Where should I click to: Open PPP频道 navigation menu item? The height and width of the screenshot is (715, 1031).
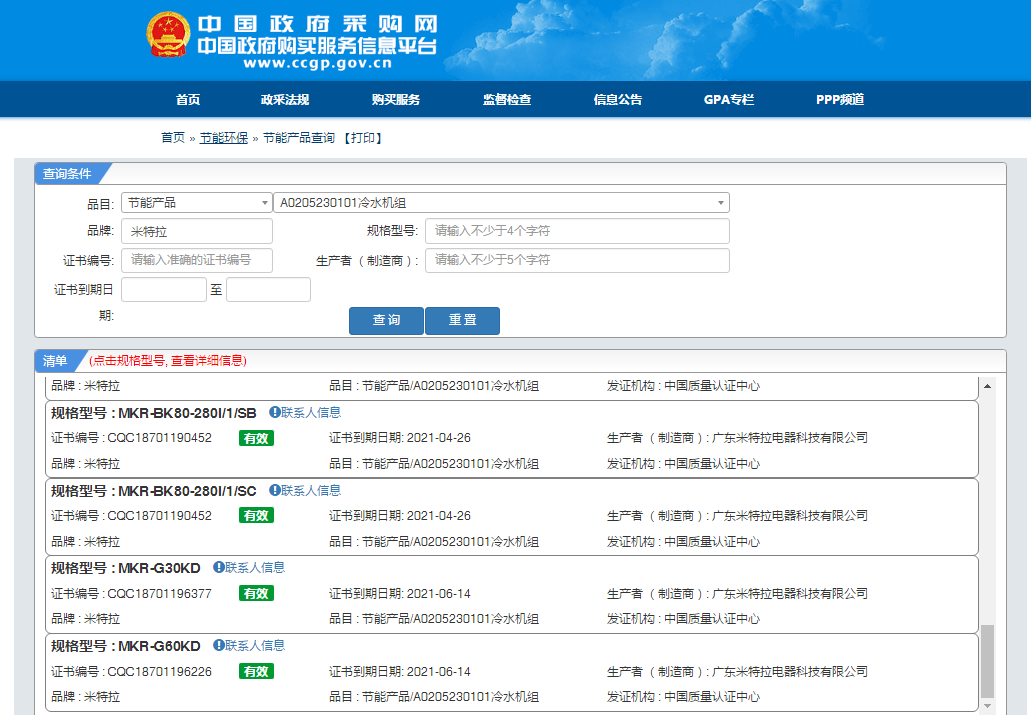(840, 99)
